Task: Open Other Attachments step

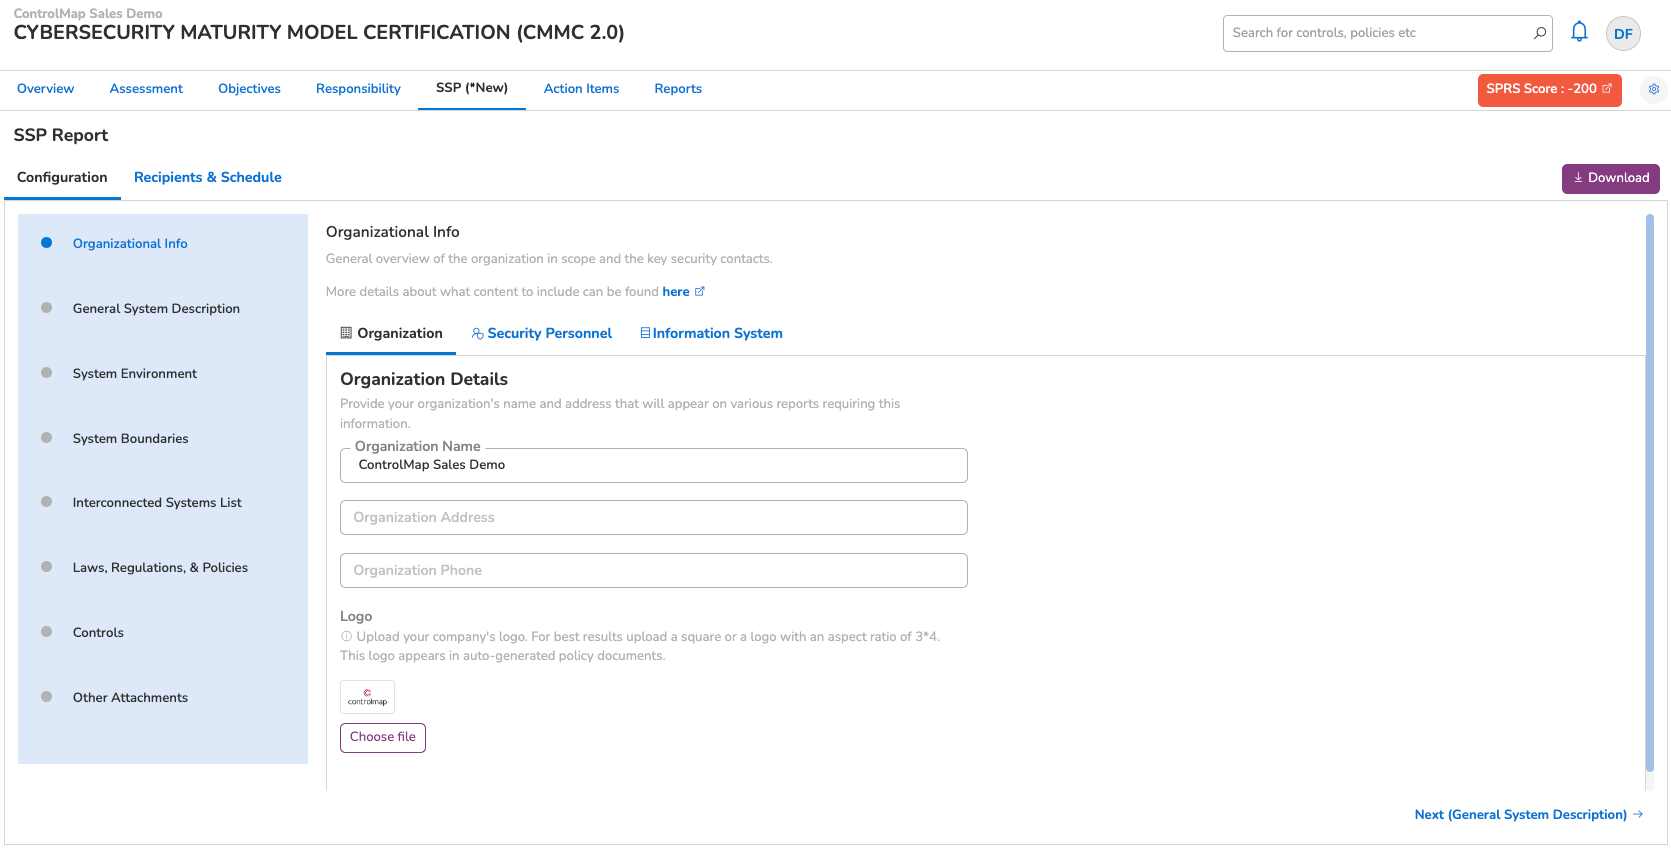Action: tap(130, 698)
